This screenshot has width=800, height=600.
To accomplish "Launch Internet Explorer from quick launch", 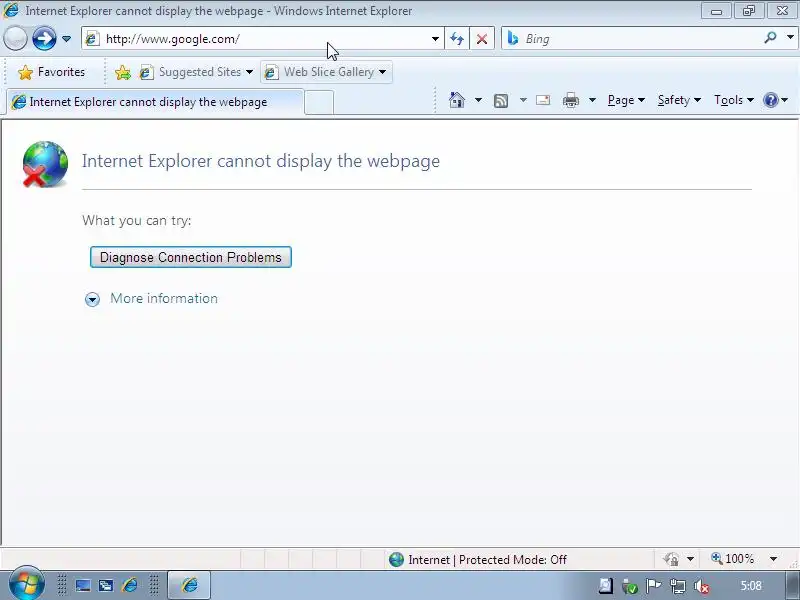I will tap(130, 585).
